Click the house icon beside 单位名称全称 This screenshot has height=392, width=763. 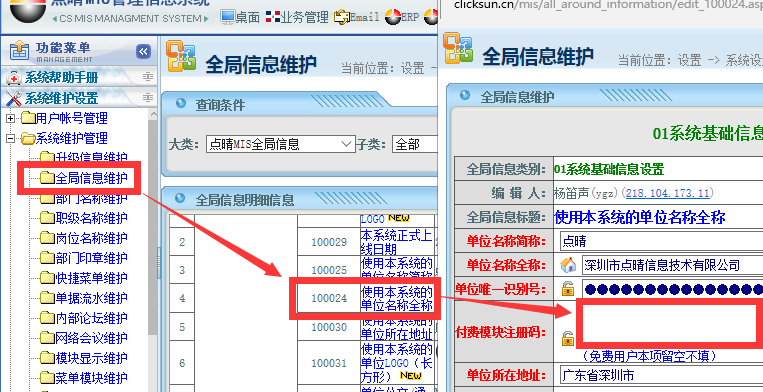coord(567,265)
